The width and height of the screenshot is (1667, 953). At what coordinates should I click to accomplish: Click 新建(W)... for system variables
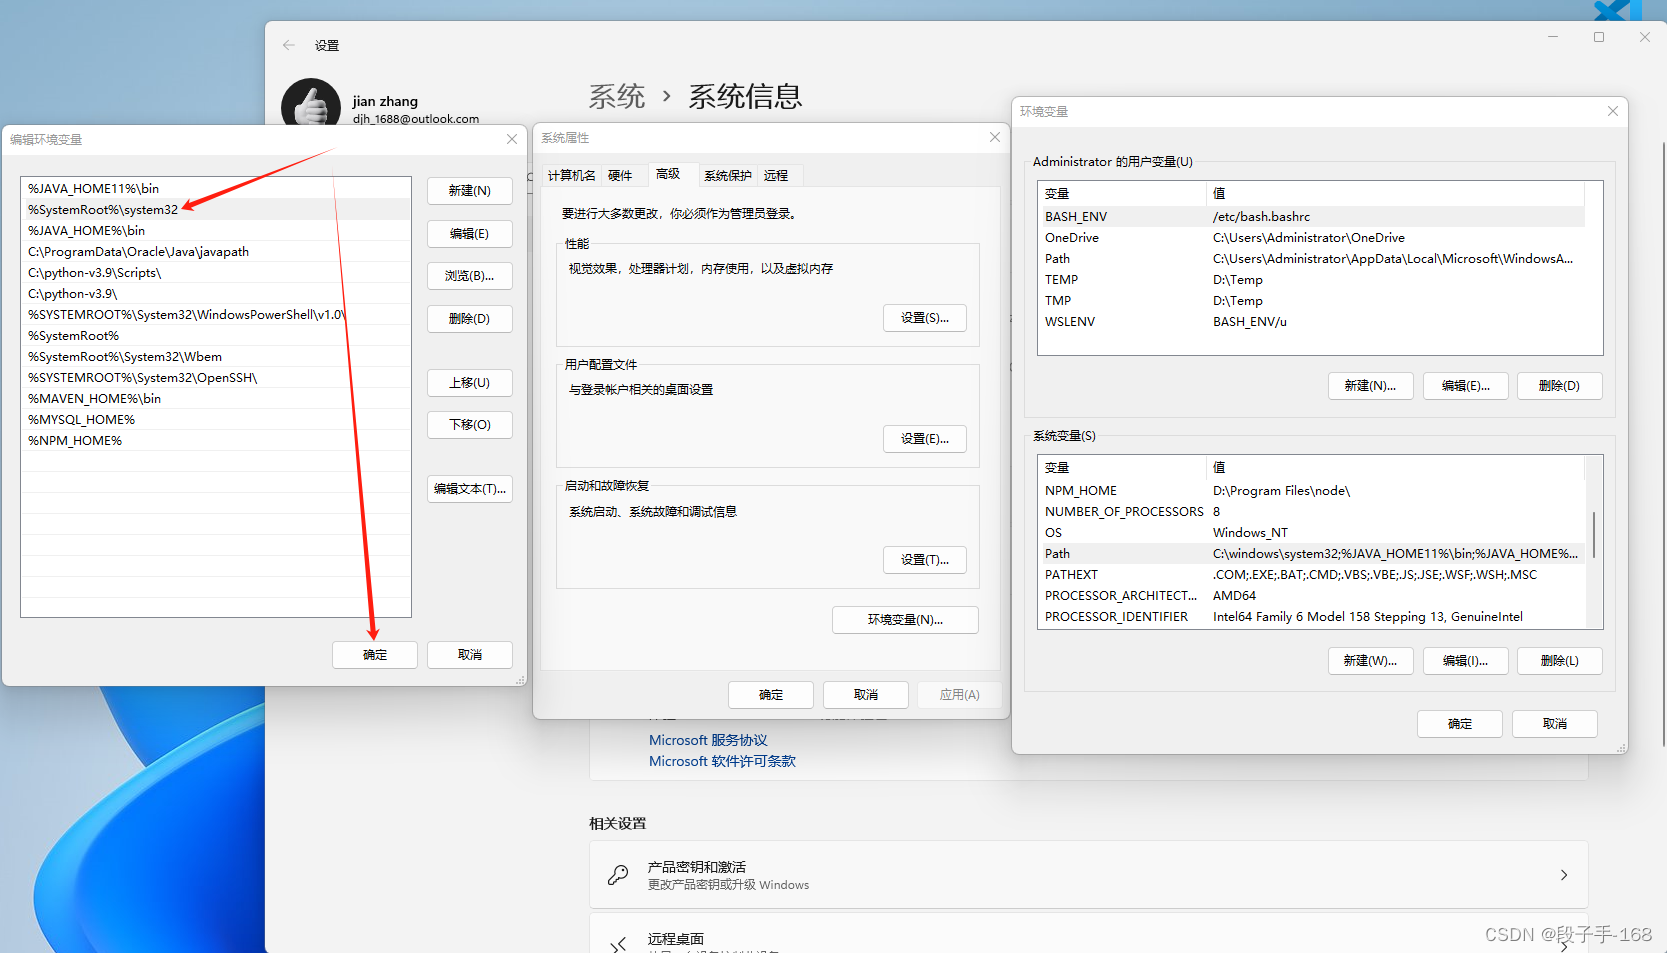[1370, 661]
